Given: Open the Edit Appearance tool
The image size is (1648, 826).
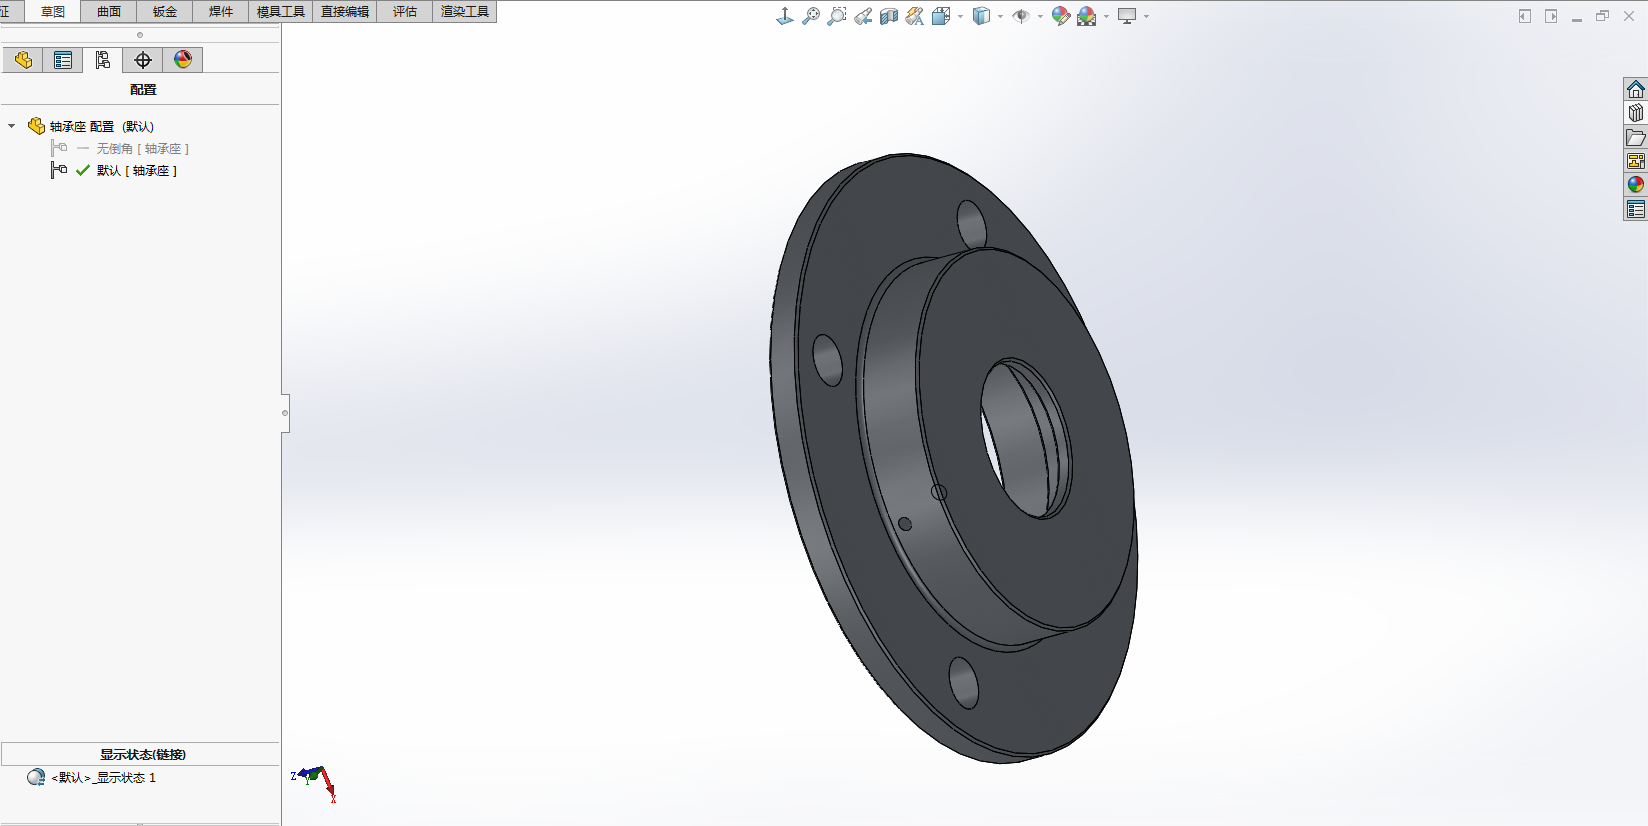Looking at the screenshot, I should 1060,16.
